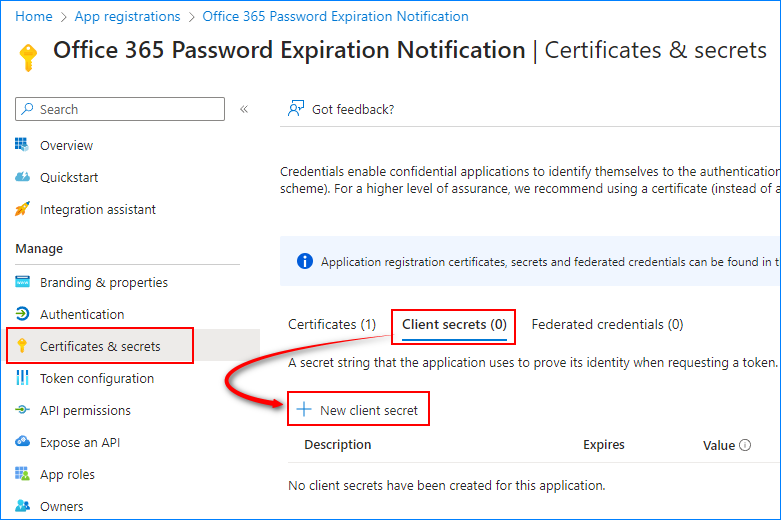This screenshot has height=520, width=781.
Task: Switch to the Certificates (1) tab
Action: pos(332,325)
